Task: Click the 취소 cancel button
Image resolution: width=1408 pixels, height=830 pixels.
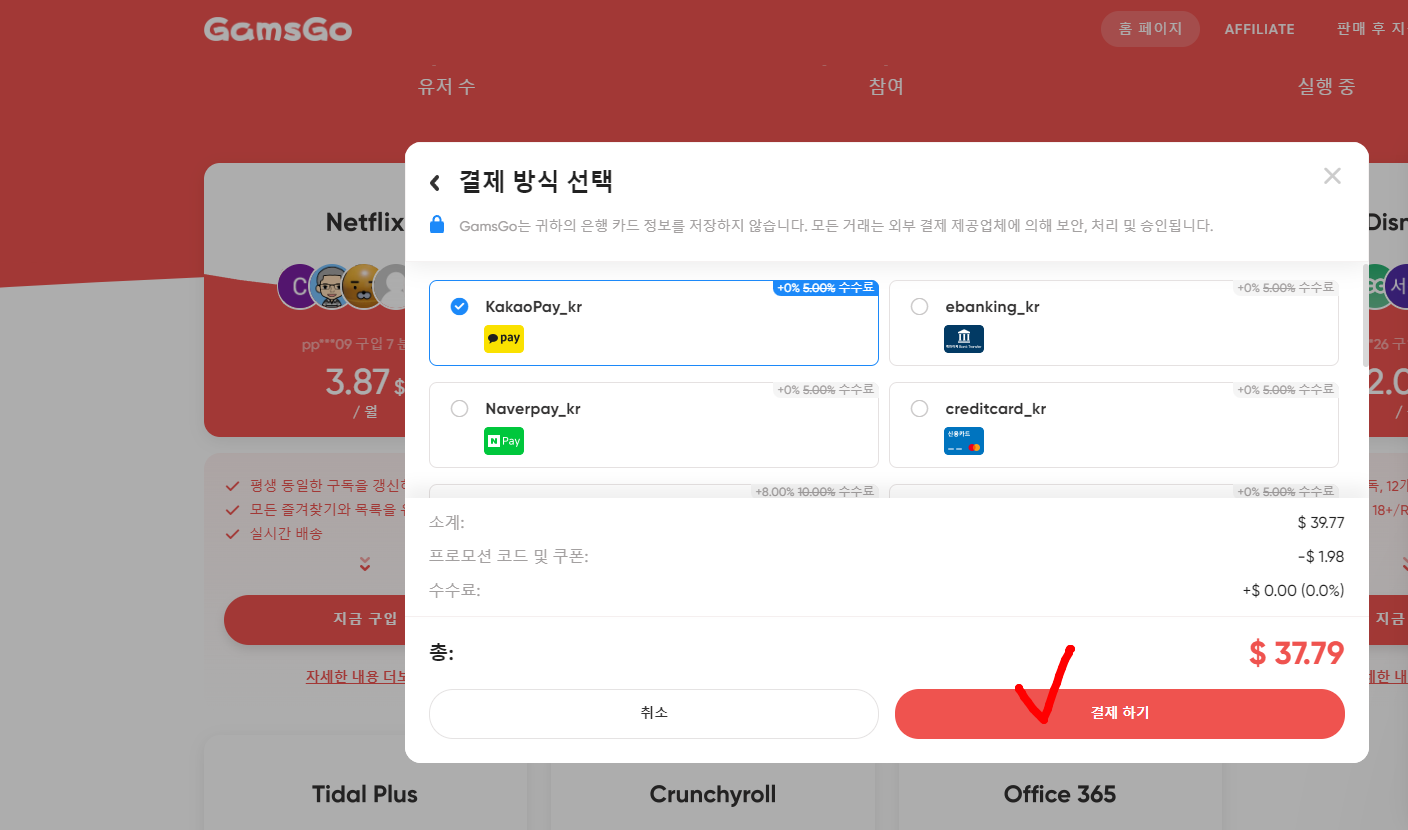Action: 654,714
